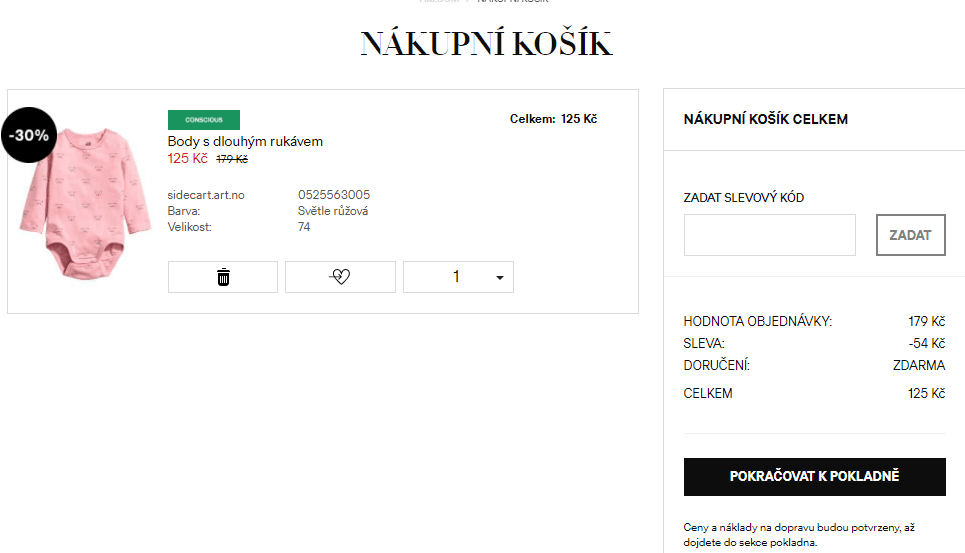Move item to favorites with heart icon
The height and width of the screenshot is (553, 965).
(x=340, y=277)
